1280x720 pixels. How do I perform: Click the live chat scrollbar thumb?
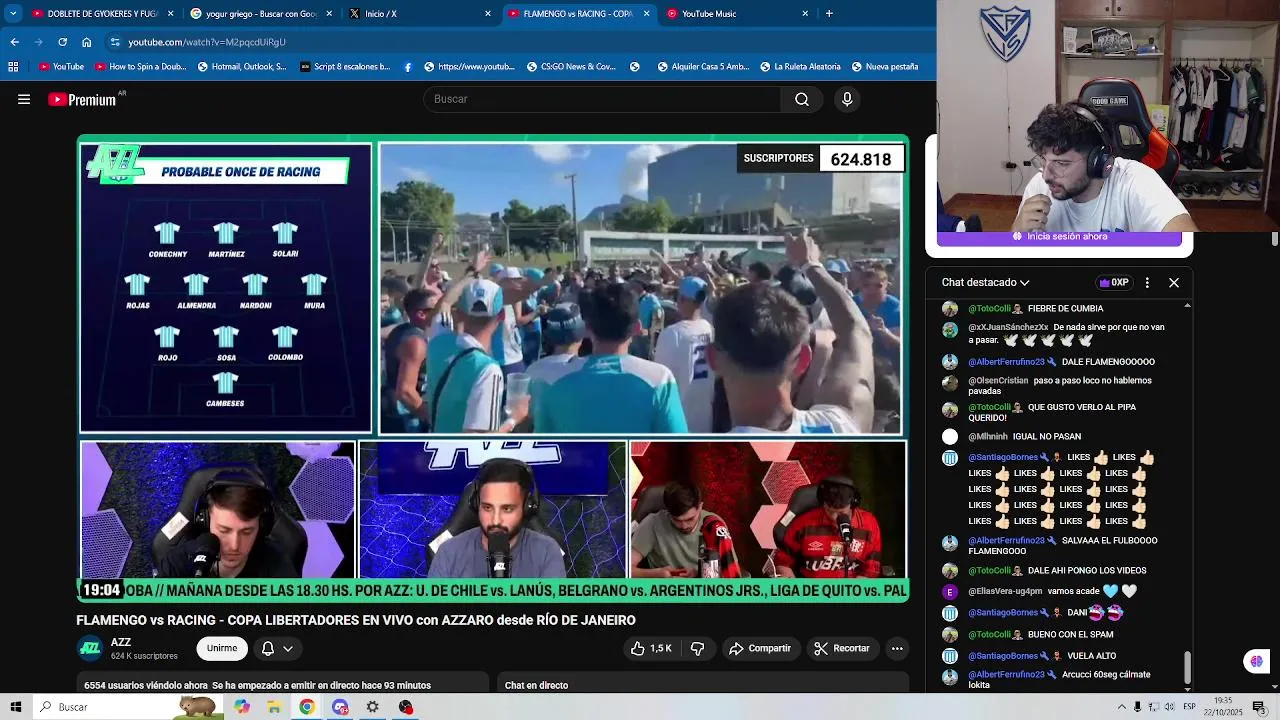pos(1187,667)
